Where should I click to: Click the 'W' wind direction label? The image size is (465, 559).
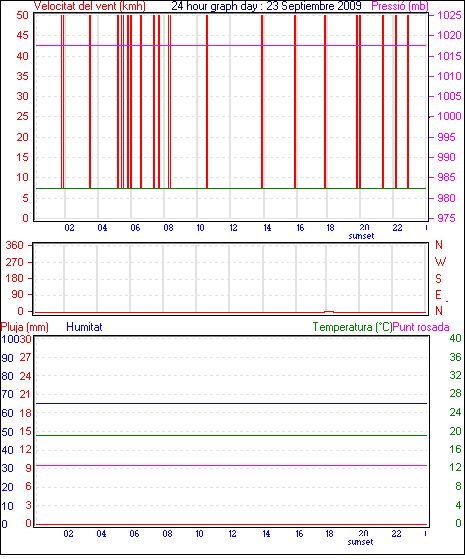pyautogui.click(x=440, y=262)
